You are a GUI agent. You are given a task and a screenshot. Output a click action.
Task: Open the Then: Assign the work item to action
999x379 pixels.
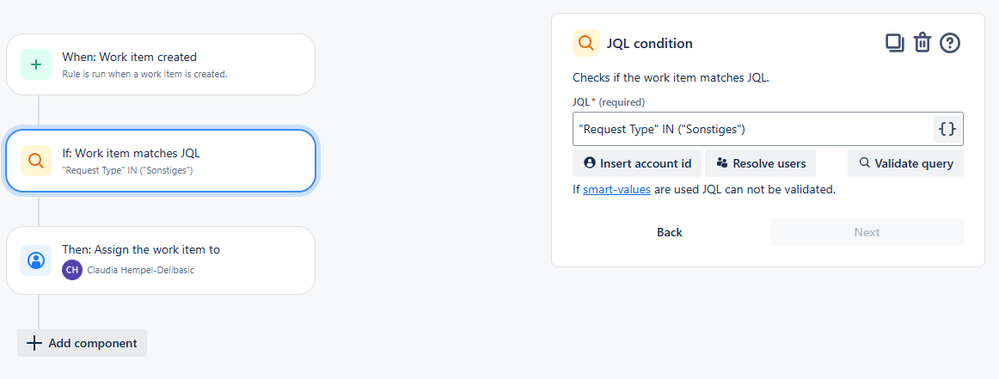[x=161, y=260]
